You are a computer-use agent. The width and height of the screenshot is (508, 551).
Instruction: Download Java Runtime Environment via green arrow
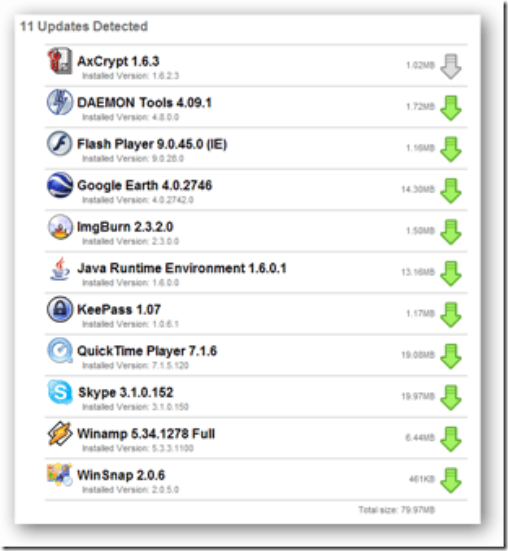point(451,274)
